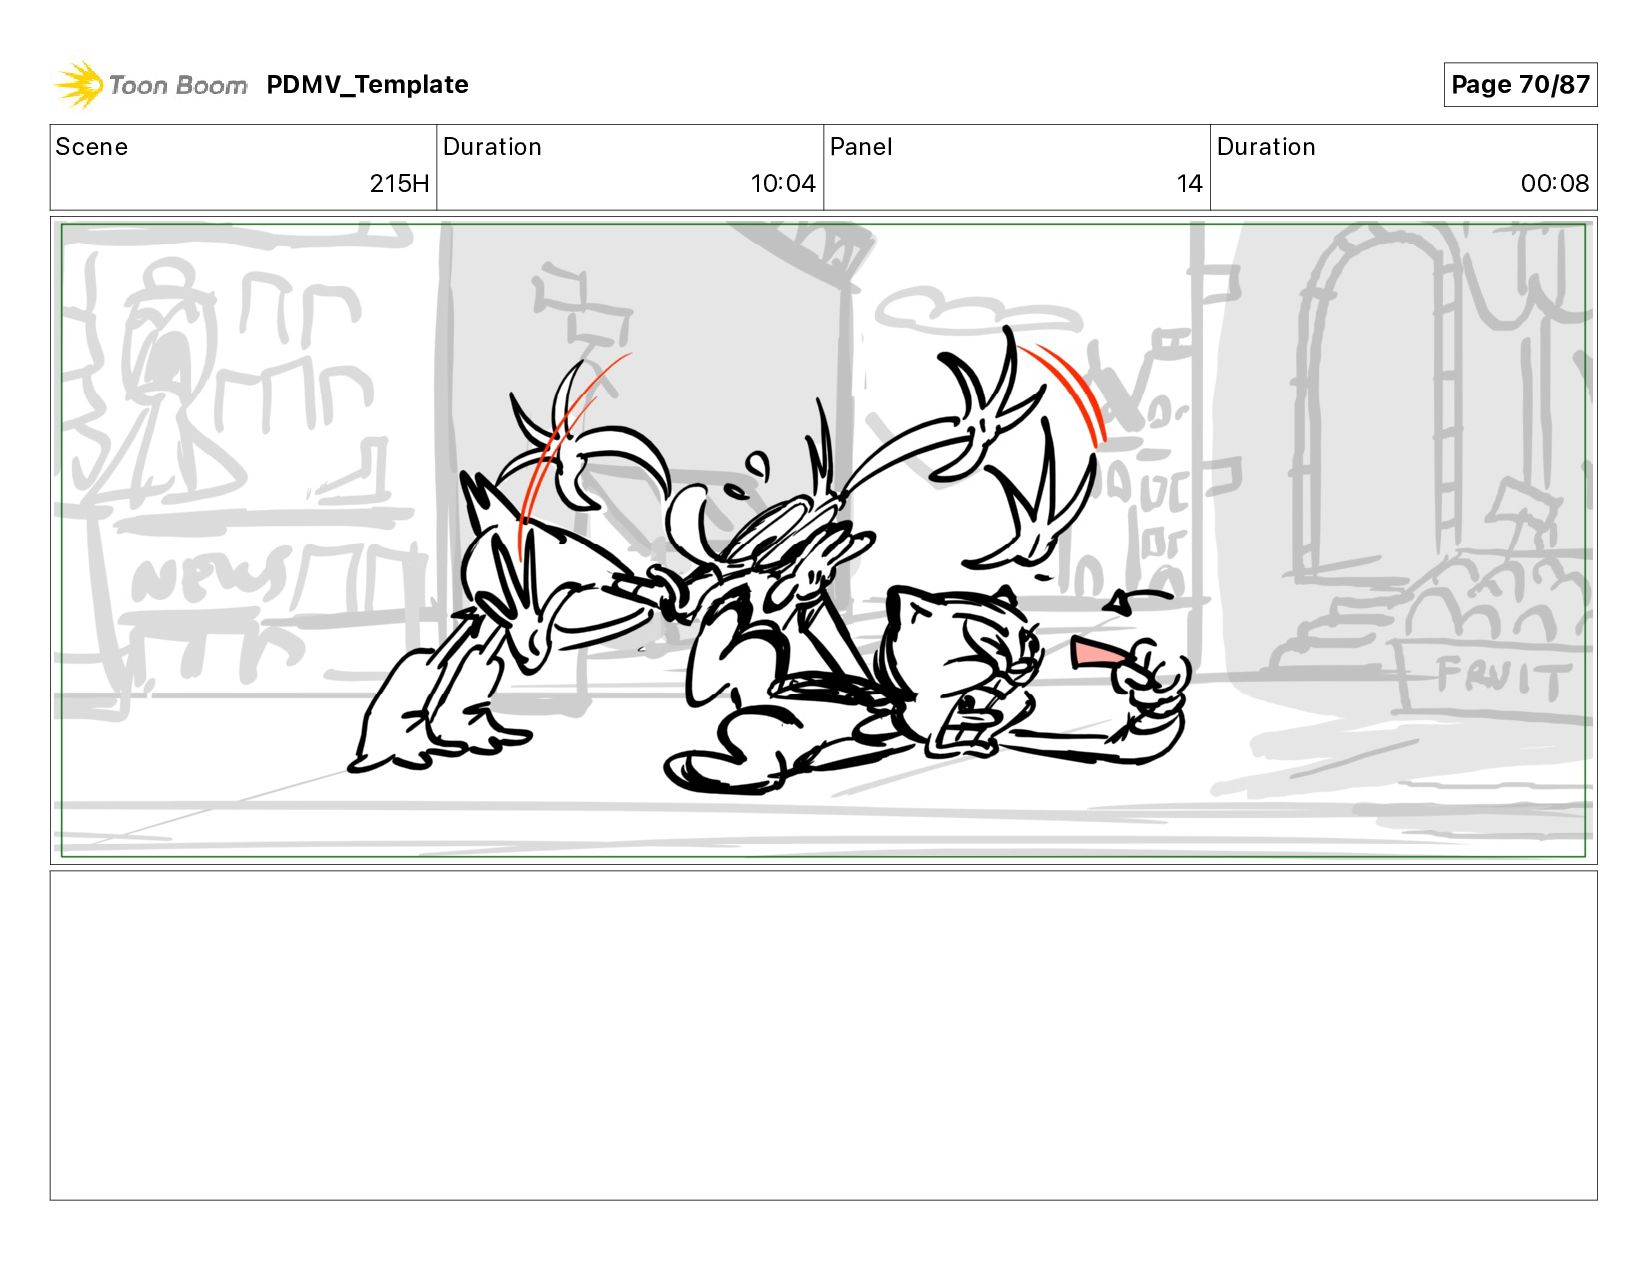
Task: Click the Scene label
Action: pos(91,147)
